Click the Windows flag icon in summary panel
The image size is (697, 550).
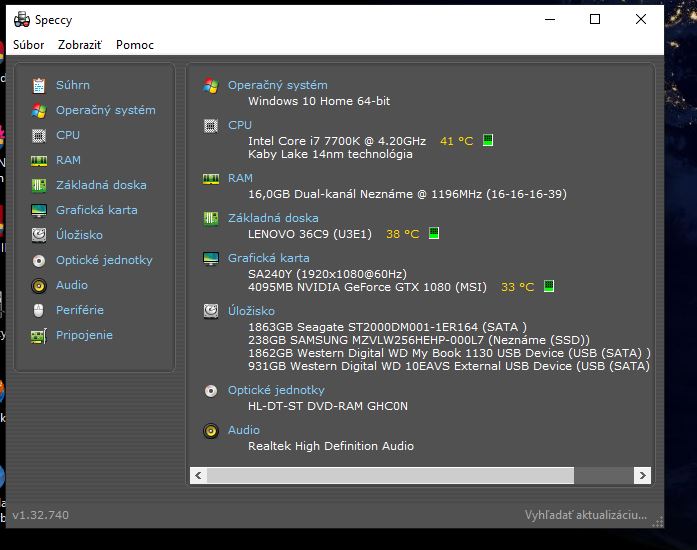211,85
